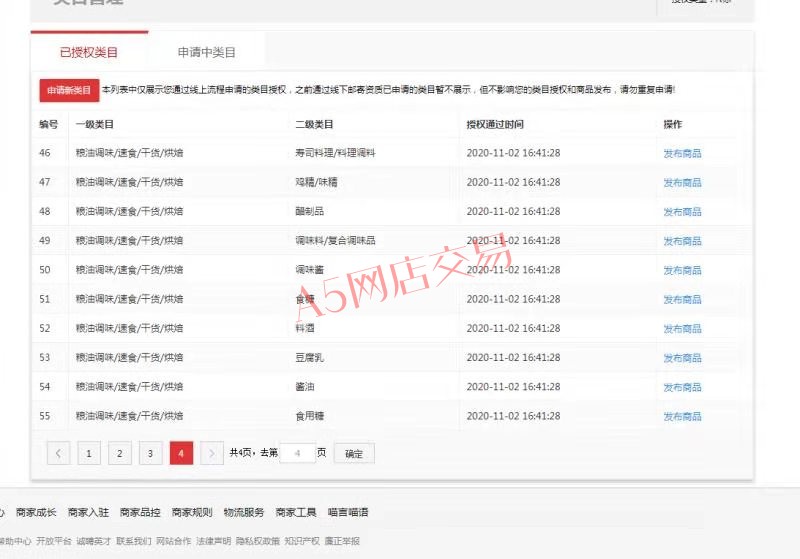Publish product for 鸡精/味精 row
The image size is (800, 559).
(x=682, y=183)
